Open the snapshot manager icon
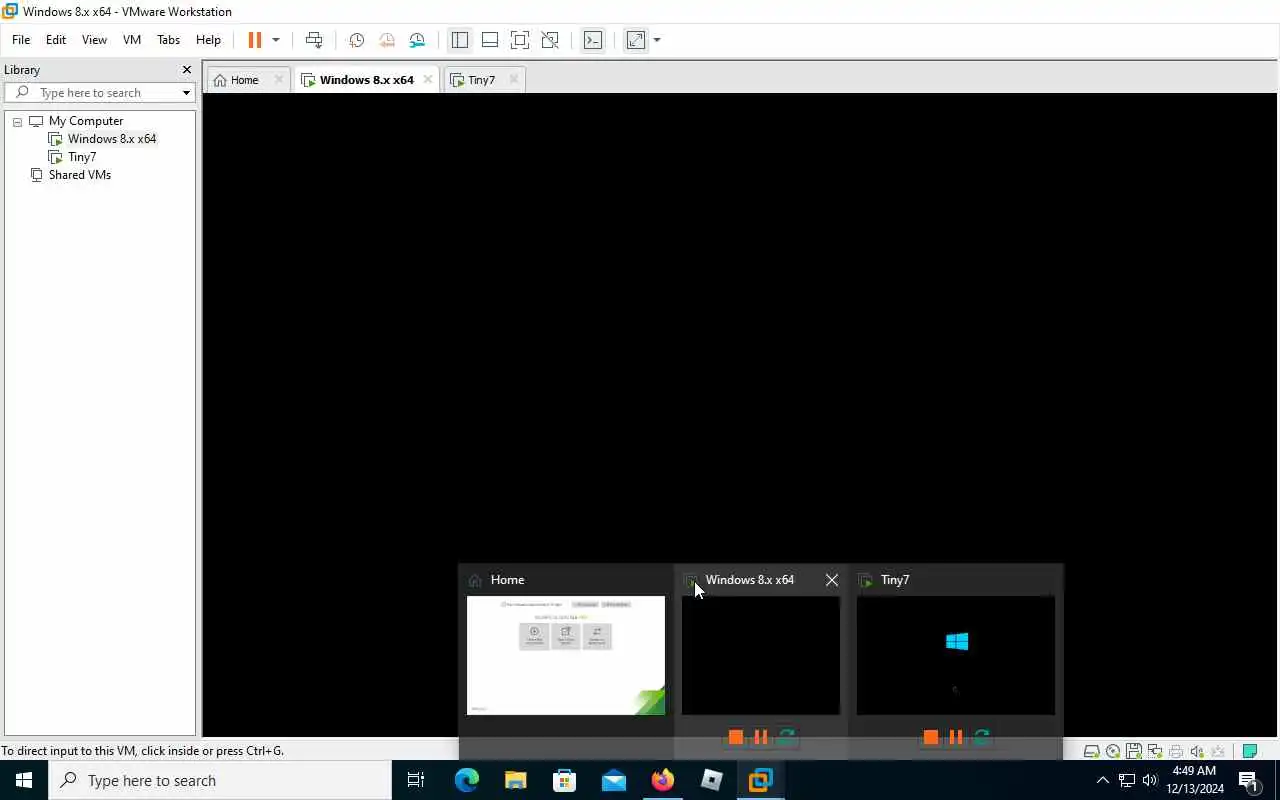This screenshot has height=800, width=1280. (x=417, y=40)
